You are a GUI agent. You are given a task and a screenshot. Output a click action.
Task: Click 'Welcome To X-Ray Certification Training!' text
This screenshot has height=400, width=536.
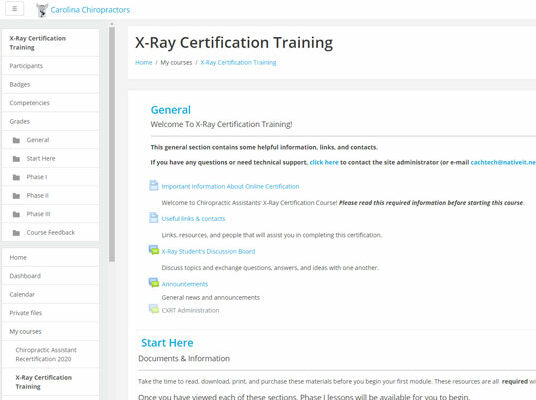(x=221, y=124)
